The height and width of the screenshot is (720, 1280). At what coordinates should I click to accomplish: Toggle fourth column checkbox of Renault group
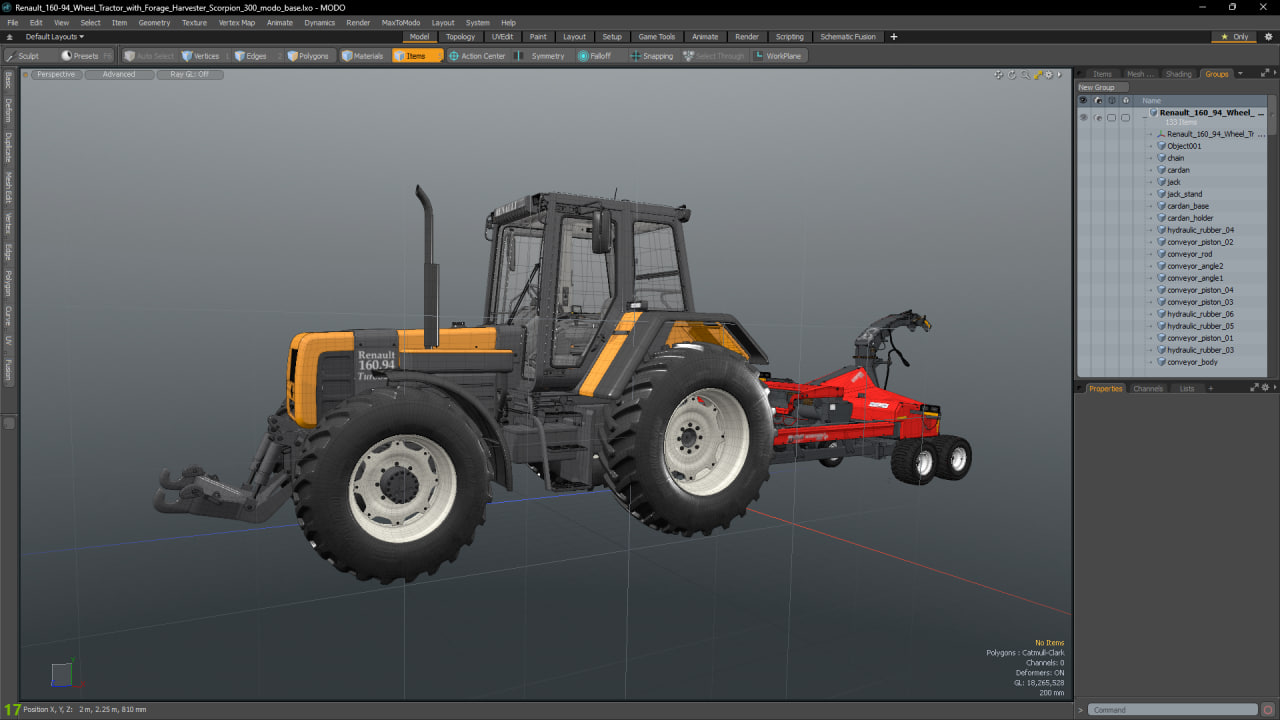click(1125, 118)
